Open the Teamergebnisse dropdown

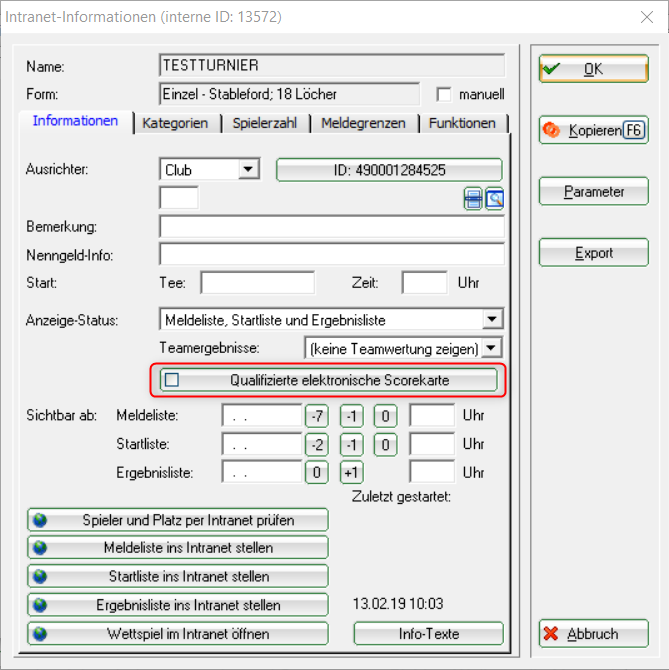pos(491,348)
